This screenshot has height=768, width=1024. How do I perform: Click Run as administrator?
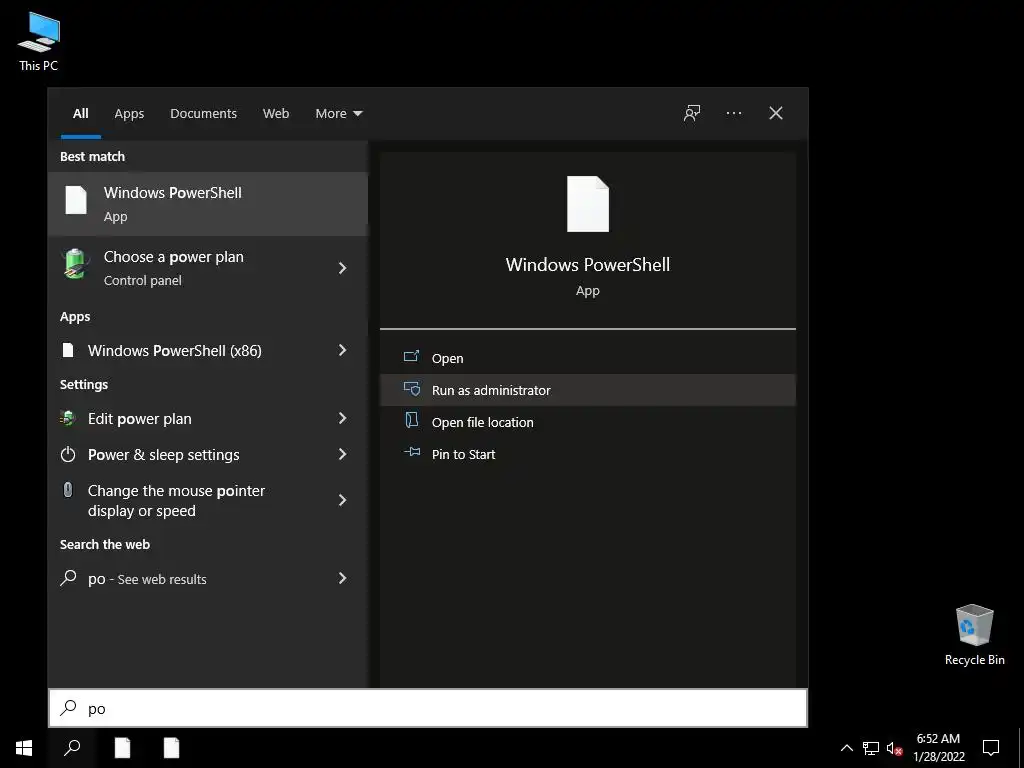pyautogui.click(x=588, y=390)
